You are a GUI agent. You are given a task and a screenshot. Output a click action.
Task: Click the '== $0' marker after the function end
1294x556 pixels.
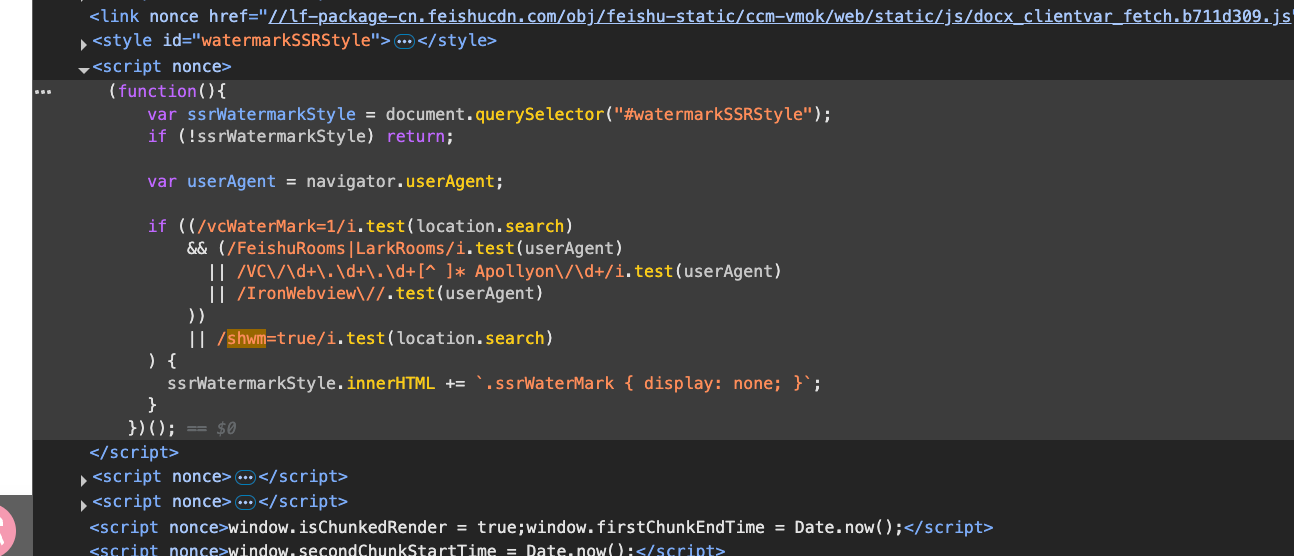tap(211, 428)
